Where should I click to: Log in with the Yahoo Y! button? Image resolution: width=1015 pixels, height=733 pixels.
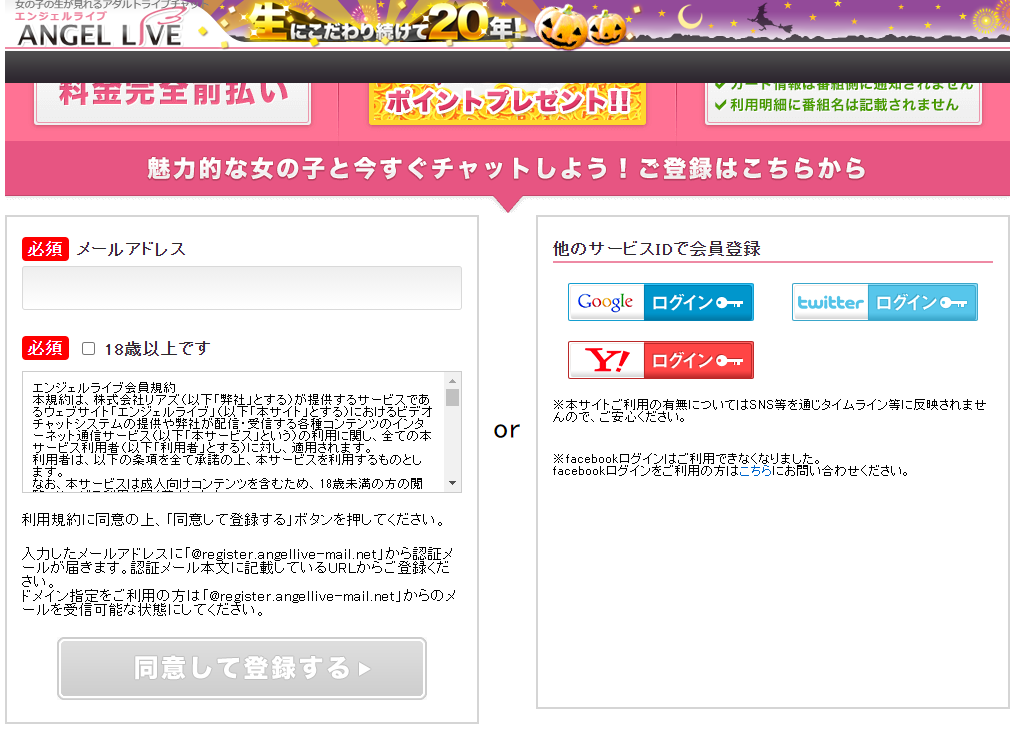tap(660, 360)
